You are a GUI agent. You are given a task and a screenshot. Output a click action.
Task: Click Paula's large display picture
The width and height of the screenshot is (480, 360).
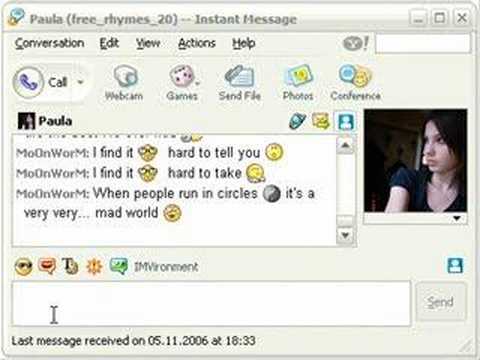(415, 161)
